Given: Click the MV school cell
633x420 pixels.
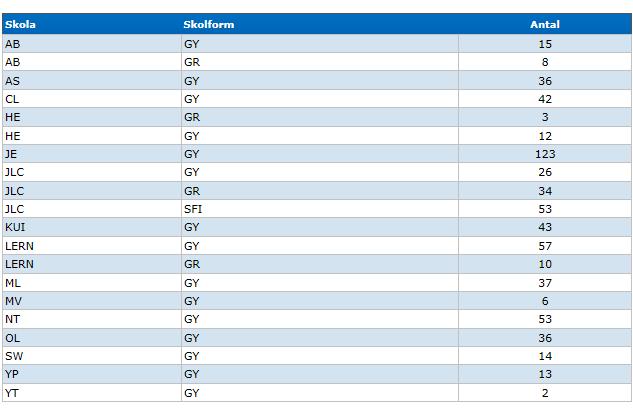Looking at the screenshot, I should 92,301.
